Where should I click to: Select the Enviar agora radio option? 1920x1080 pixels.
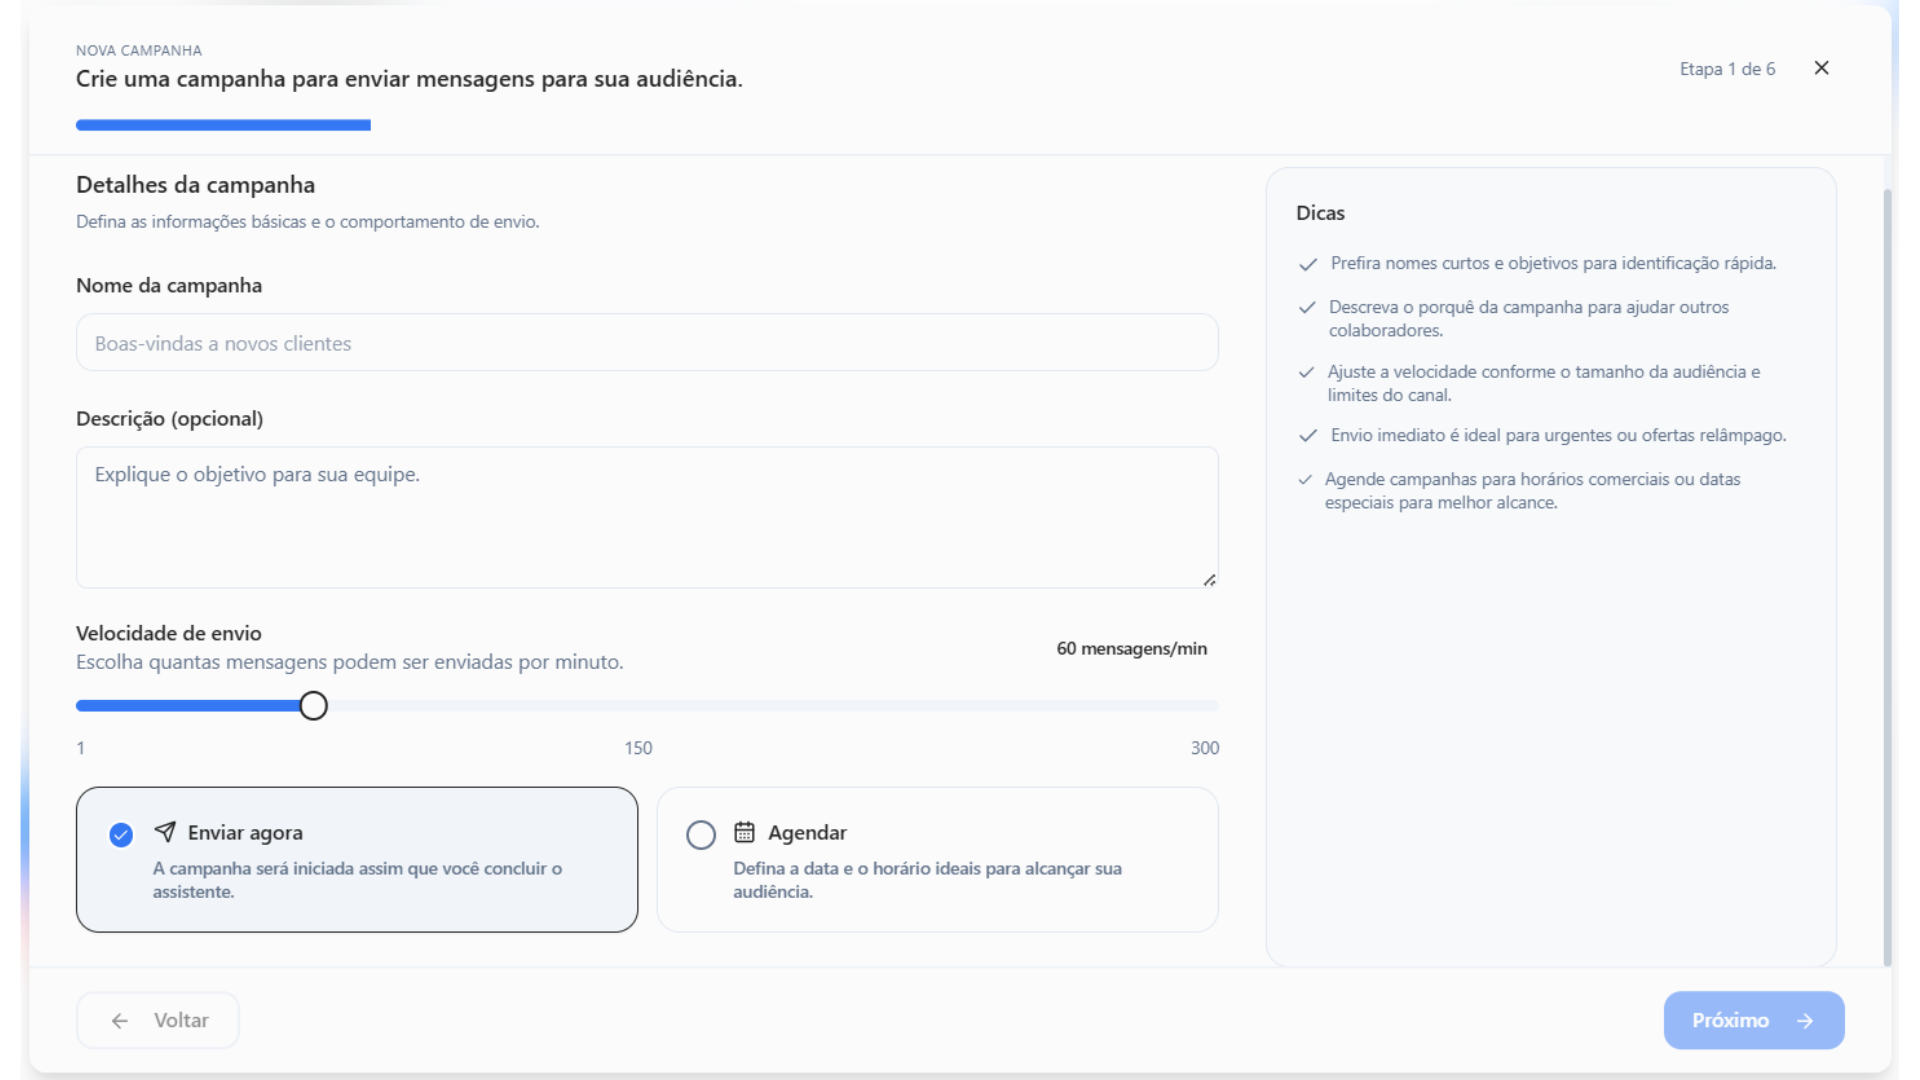(x=121, y=835)
